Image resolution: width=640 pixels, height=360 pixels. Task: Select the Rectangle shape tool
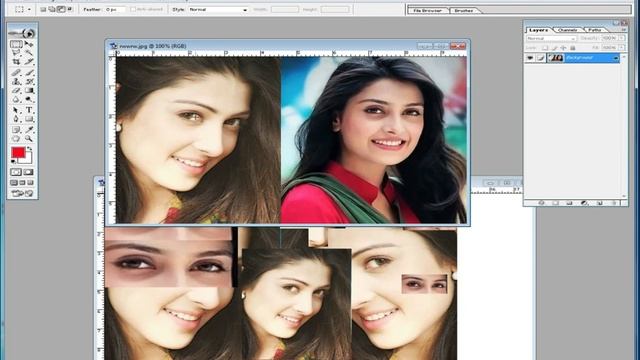pyautogui.click(x=29, y=119)
